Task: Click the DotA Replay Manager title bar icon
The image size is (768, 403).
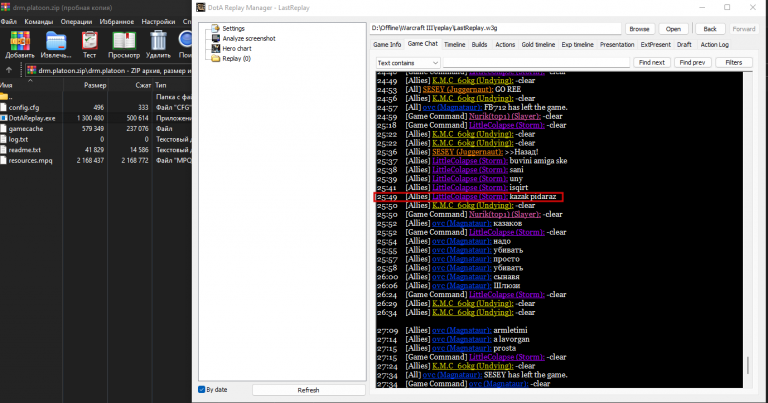Action: click(200, 7)
